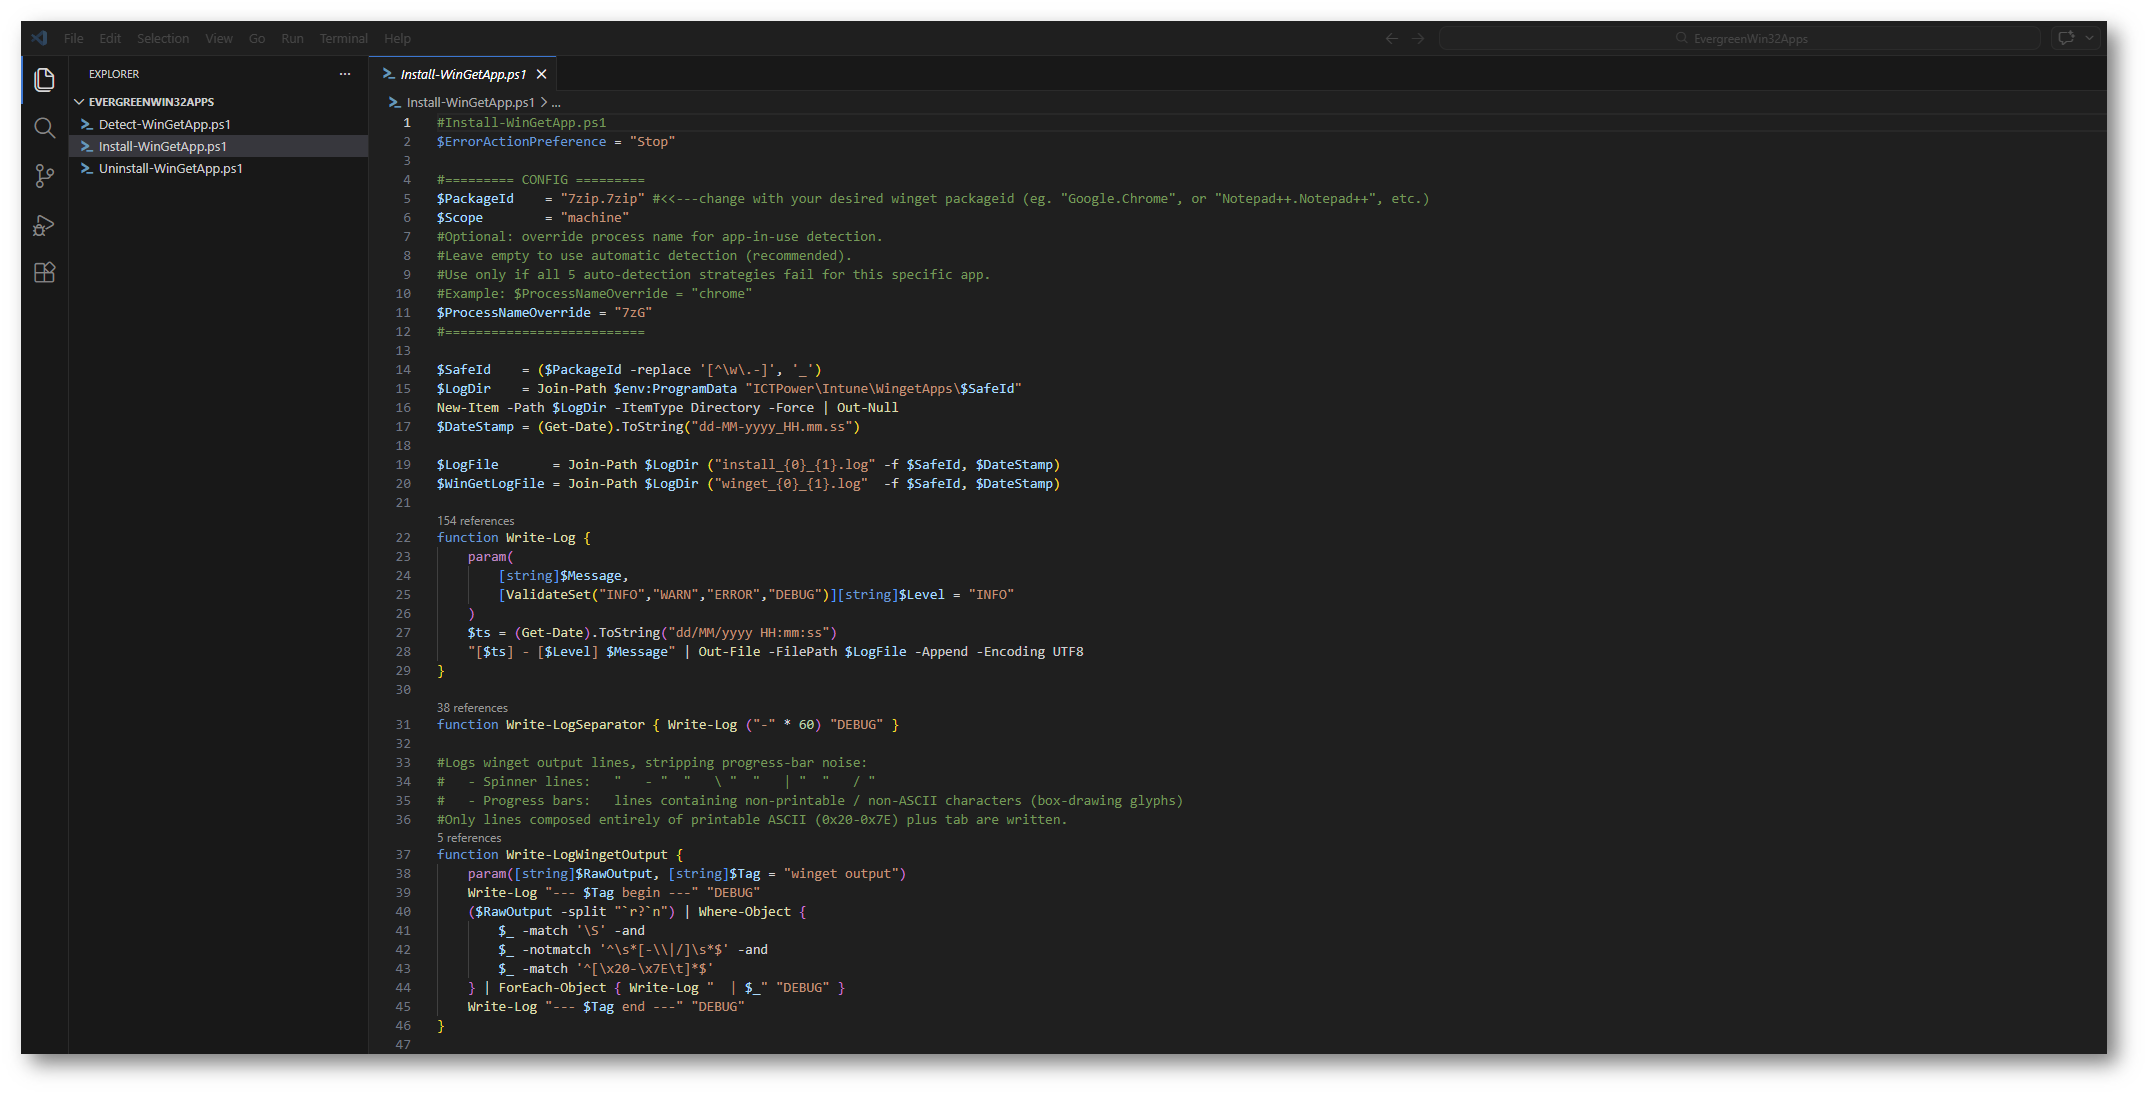
Task: Open the Explorer view icon
Action: 44,79
